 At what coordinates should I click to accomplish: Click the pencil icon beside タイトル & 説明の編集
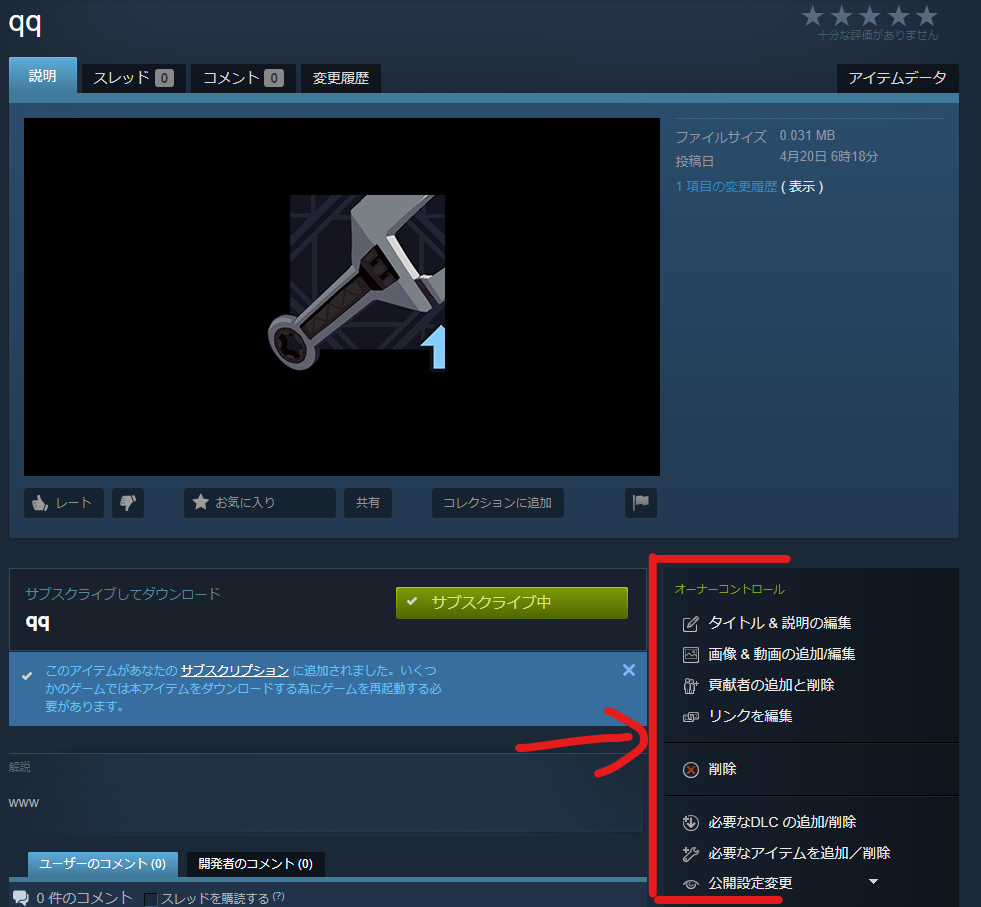690,624
